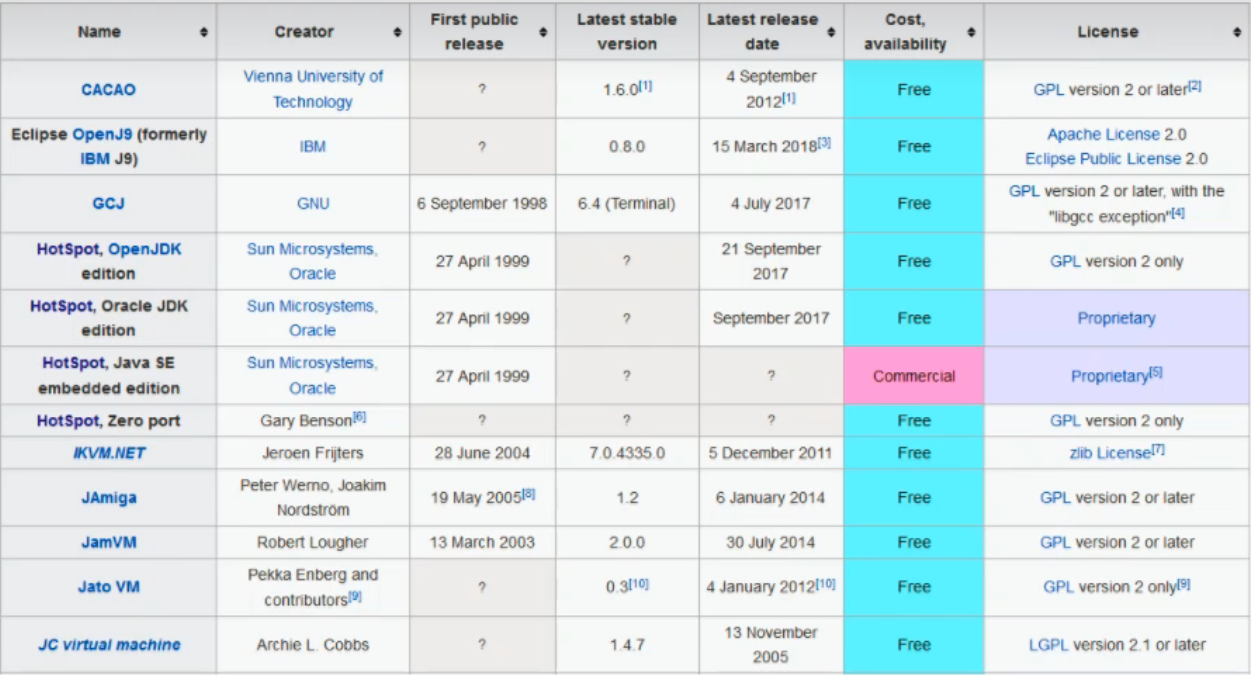Follow citation [8] next to 19 May 2005
Screen dimensions: 1251x675
point(528,494)
